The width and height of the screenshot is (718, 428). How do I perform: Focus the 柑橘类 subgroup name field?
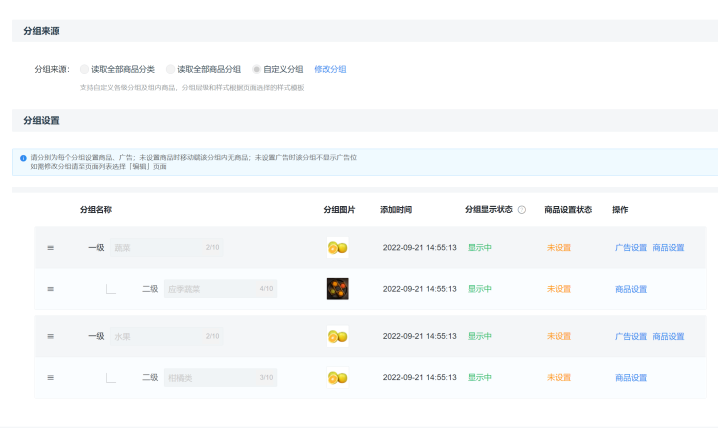pos(220,378)
